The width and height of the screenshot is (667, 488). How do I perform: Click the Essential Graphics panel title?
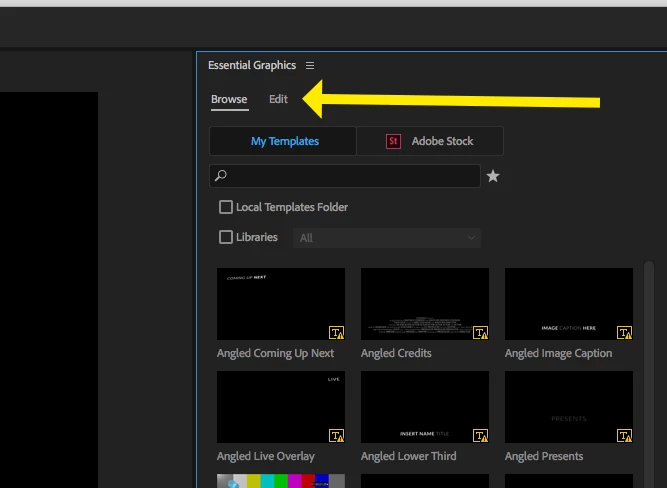click(252, 66)
